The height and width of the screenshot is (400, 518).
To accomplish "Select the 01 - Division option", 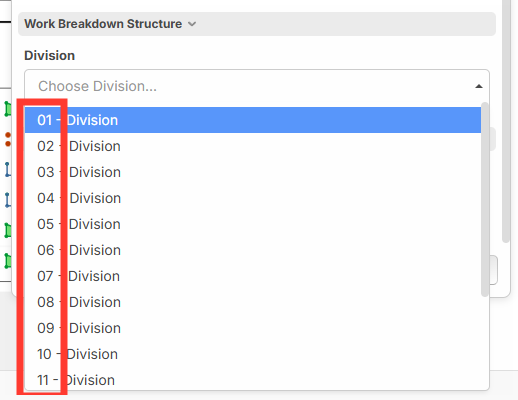I will (253, 120).
